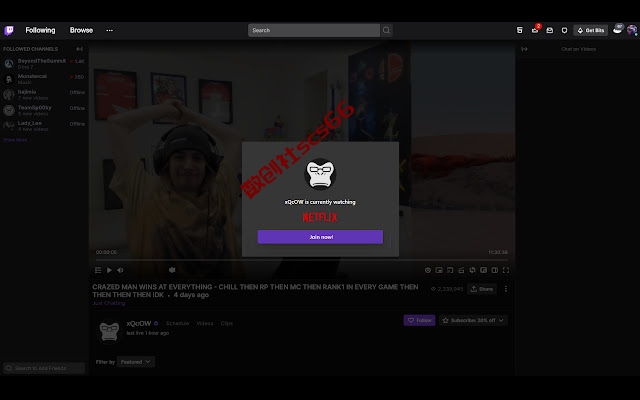The width and height of the screenshot is (640, 400).
Task: Switch to the Clips tab
Action: point(227,323)
